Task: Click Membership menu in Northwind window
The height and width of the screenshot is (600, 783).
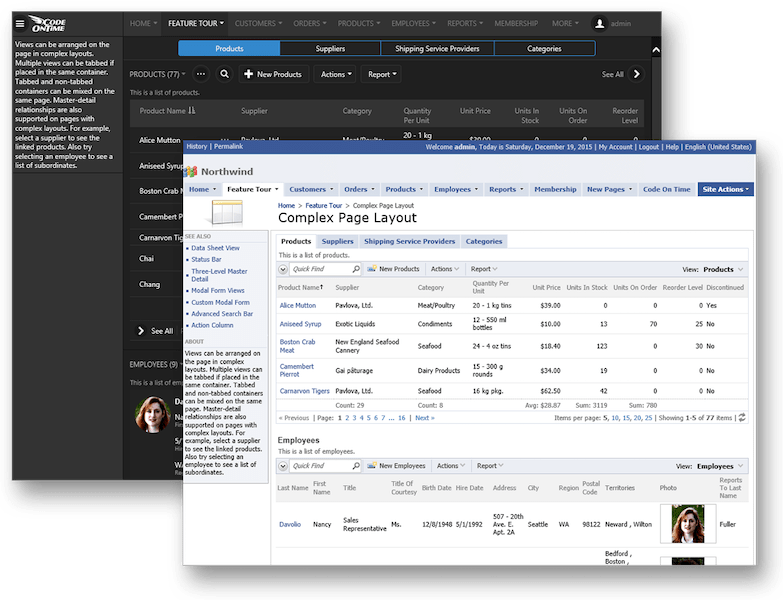Action: click(555, 189)
